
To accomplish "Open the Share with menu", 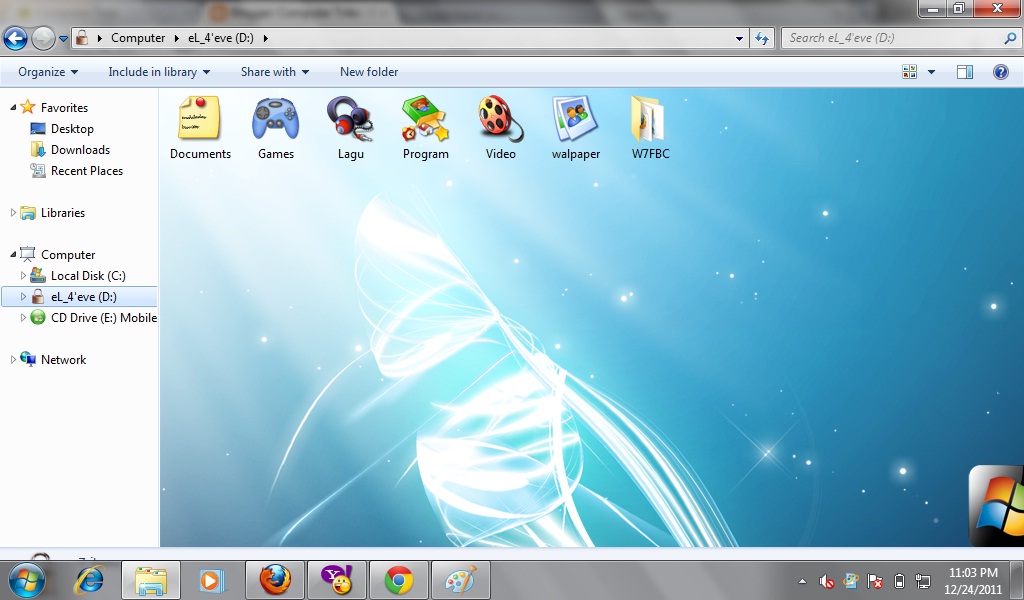I will pyautogui.click(x=274, y=71).
